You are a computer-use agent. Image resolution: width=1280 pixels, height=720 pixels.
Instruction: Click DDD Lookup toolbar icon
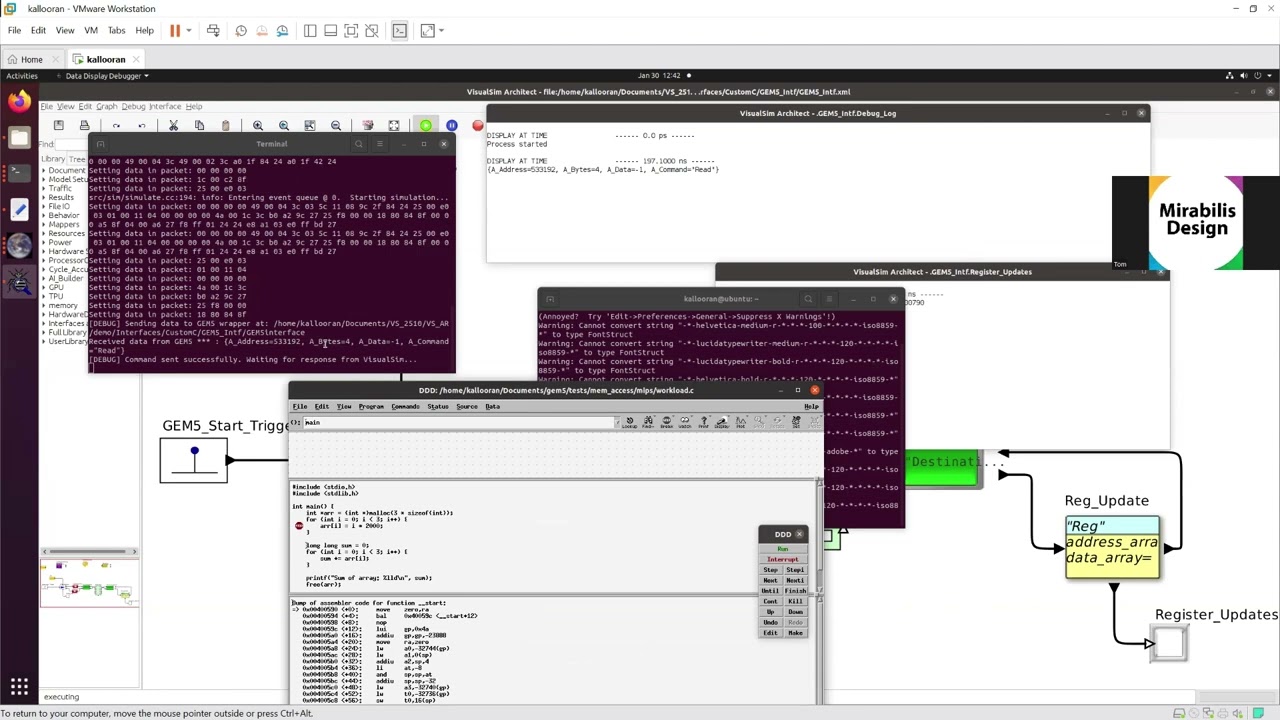point(629,422)
